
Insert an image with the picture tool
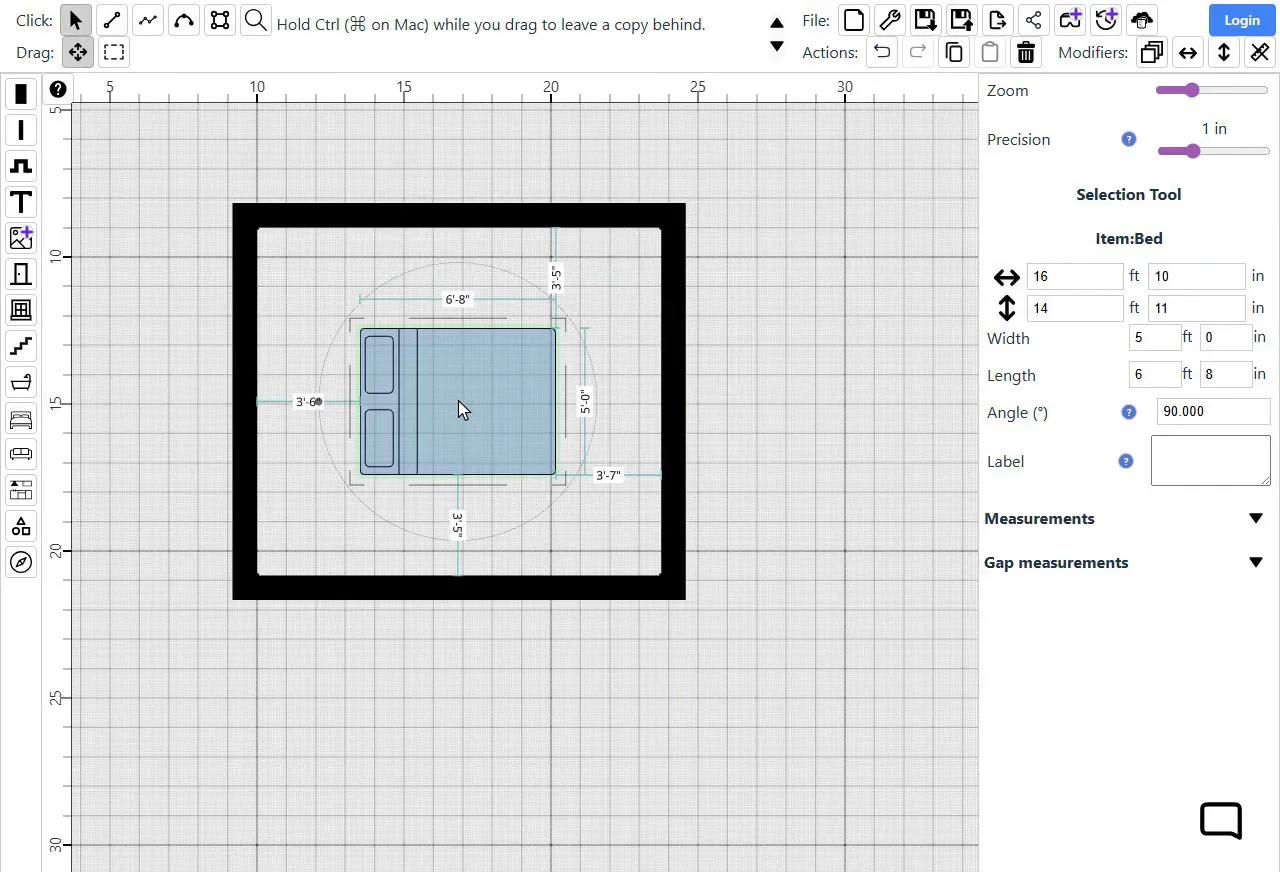(x=21, y=238)
